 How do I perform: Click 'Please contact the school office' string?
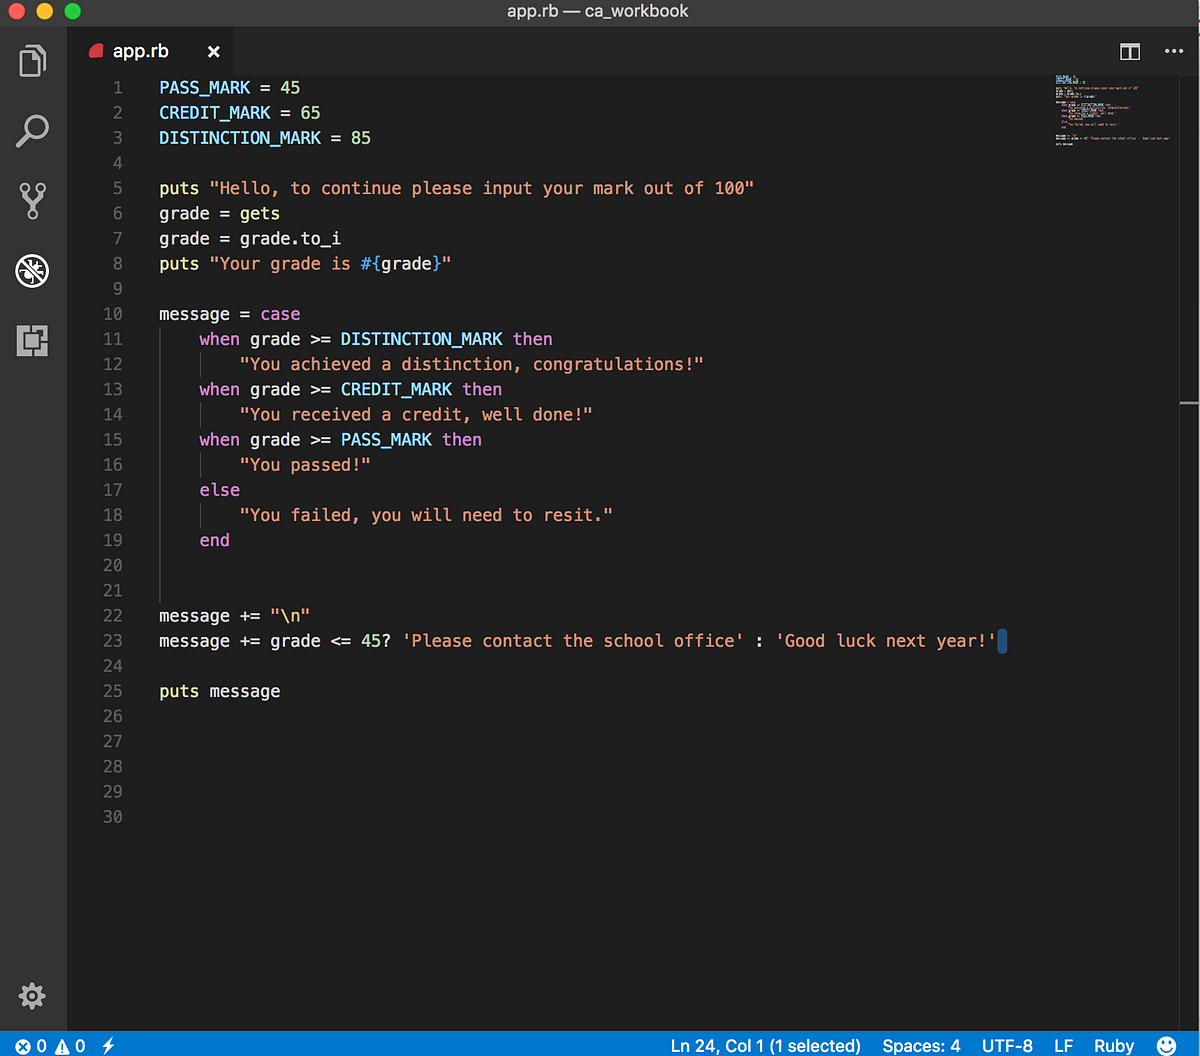[x=573, y=641]
